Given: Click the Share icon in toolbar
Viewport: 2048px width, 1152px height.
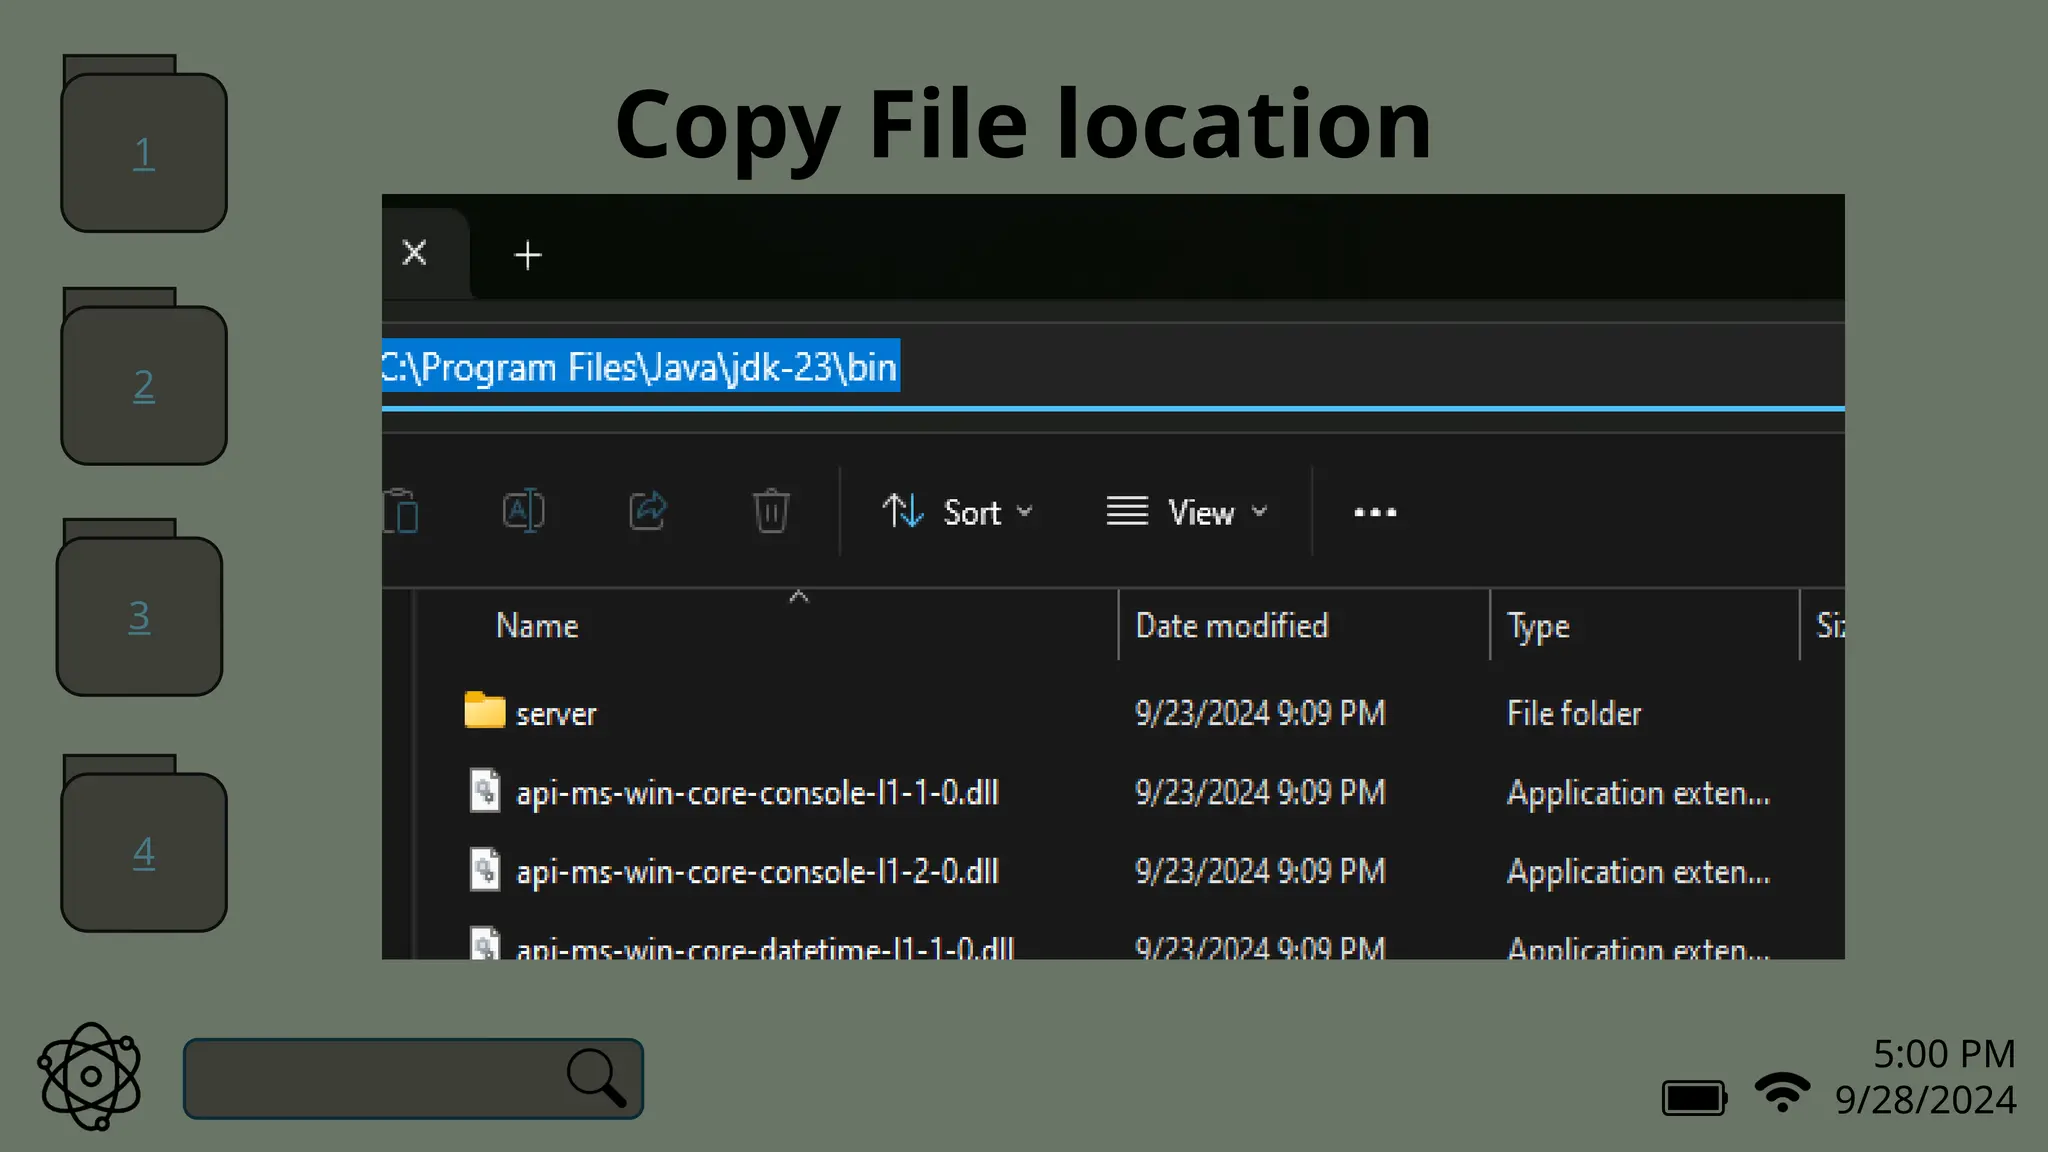Looking at the screenshot, I should [648, 510].
